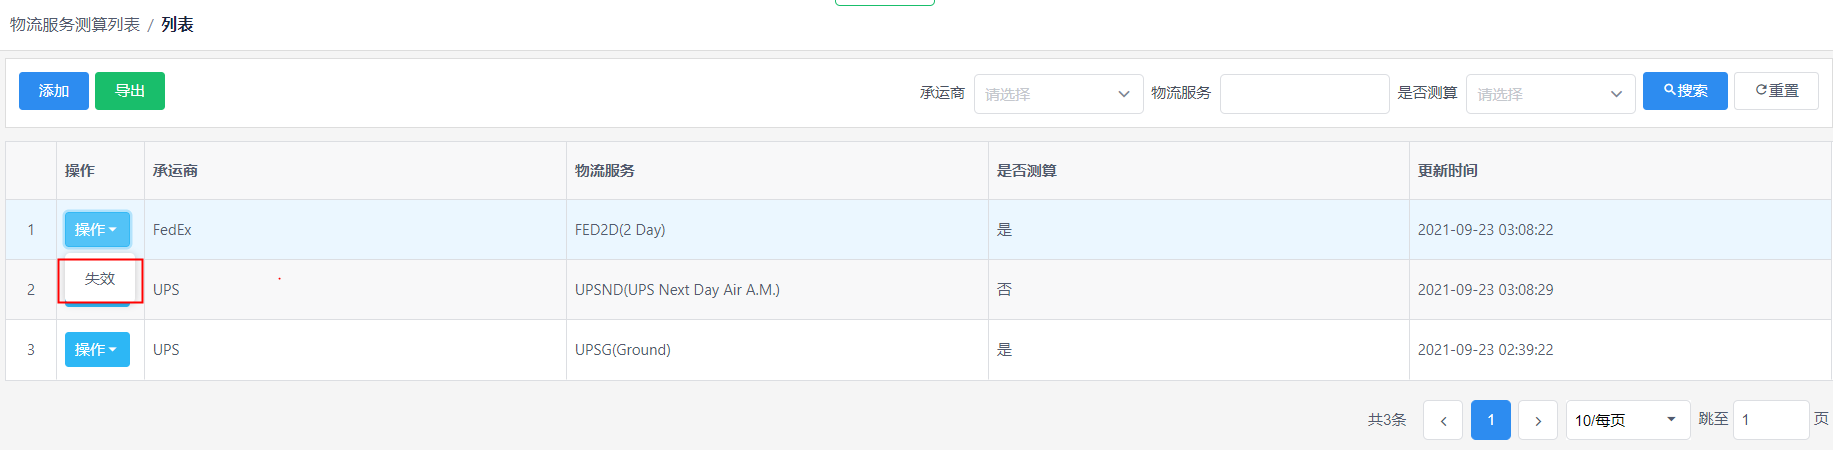Click the blue 添加 button

point(54,91)
